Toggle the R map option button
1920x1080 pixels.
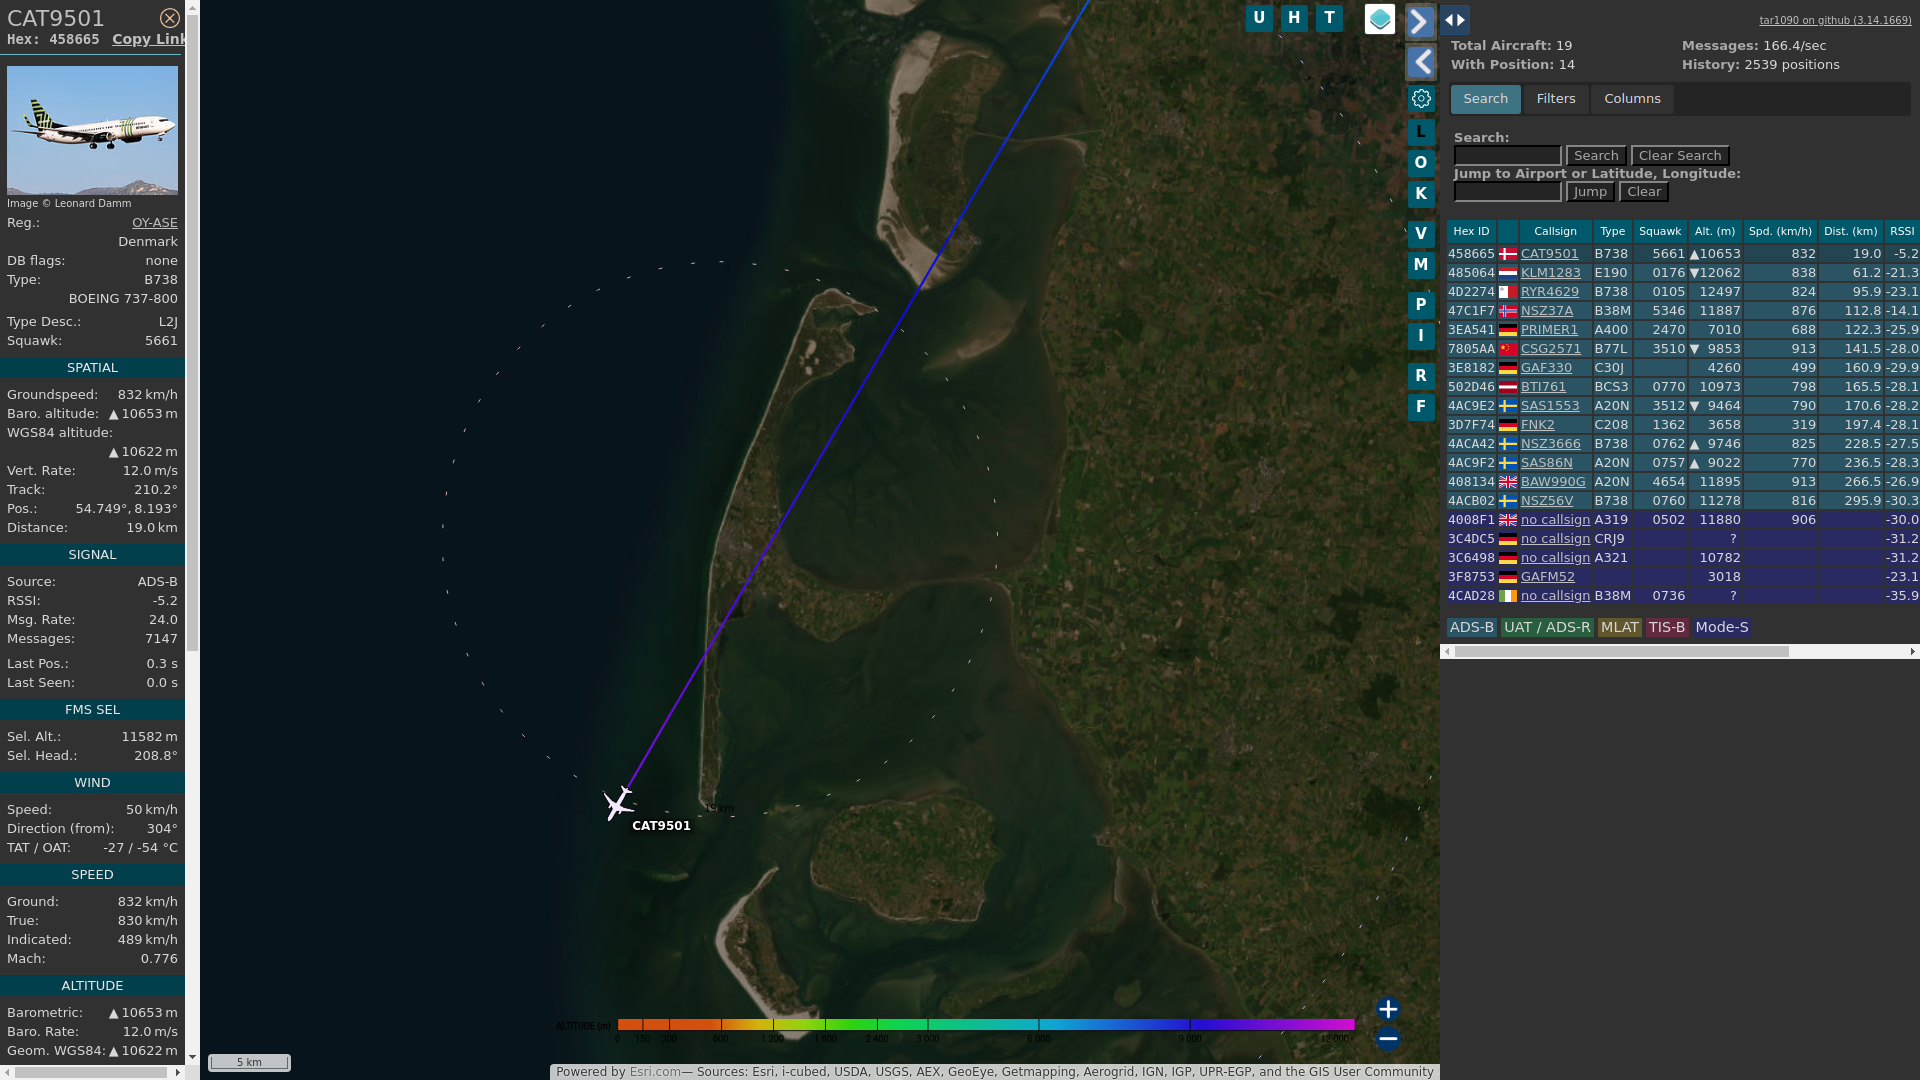1421,376
